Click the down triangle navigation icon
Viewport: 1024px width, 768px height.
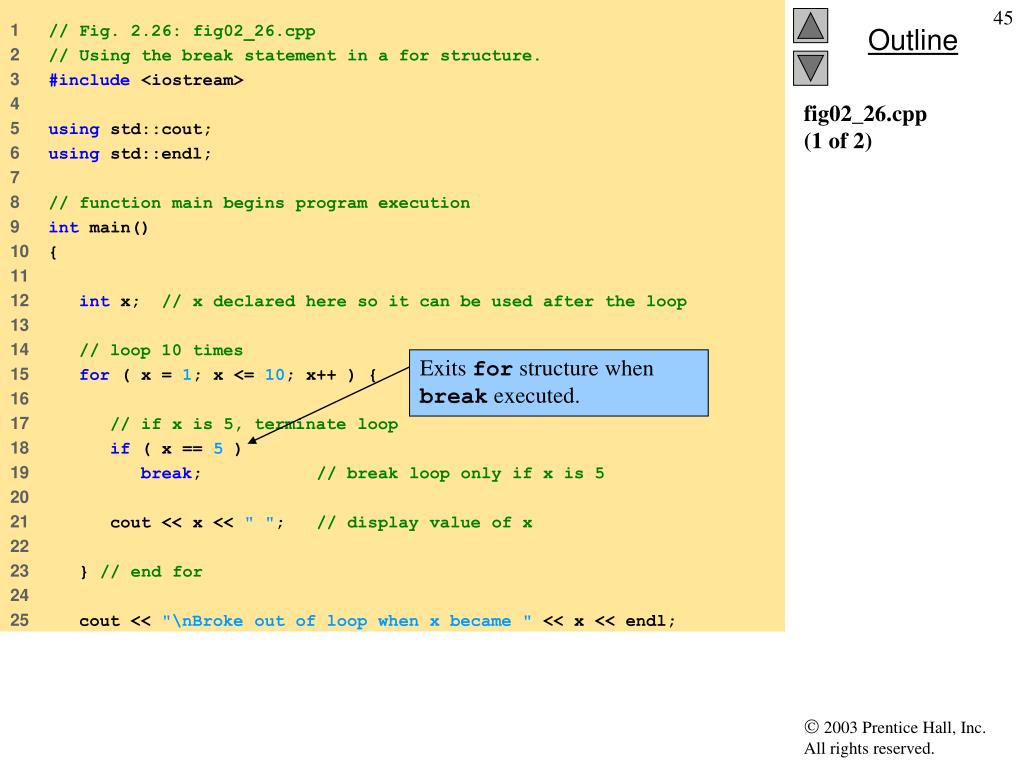pos(810,69)
